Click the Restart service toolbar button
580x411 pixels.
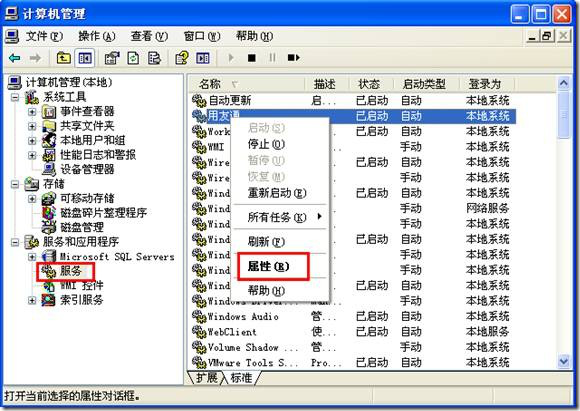tap(294, 58)
